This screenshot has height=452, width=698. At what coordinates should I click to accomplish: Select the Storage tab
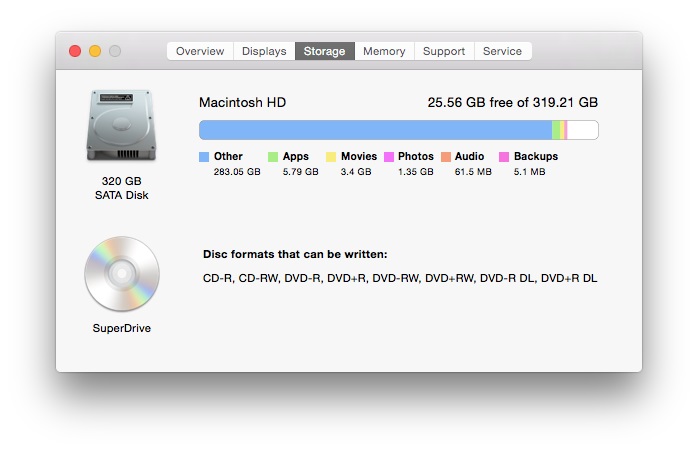click(x=325, y=51)
